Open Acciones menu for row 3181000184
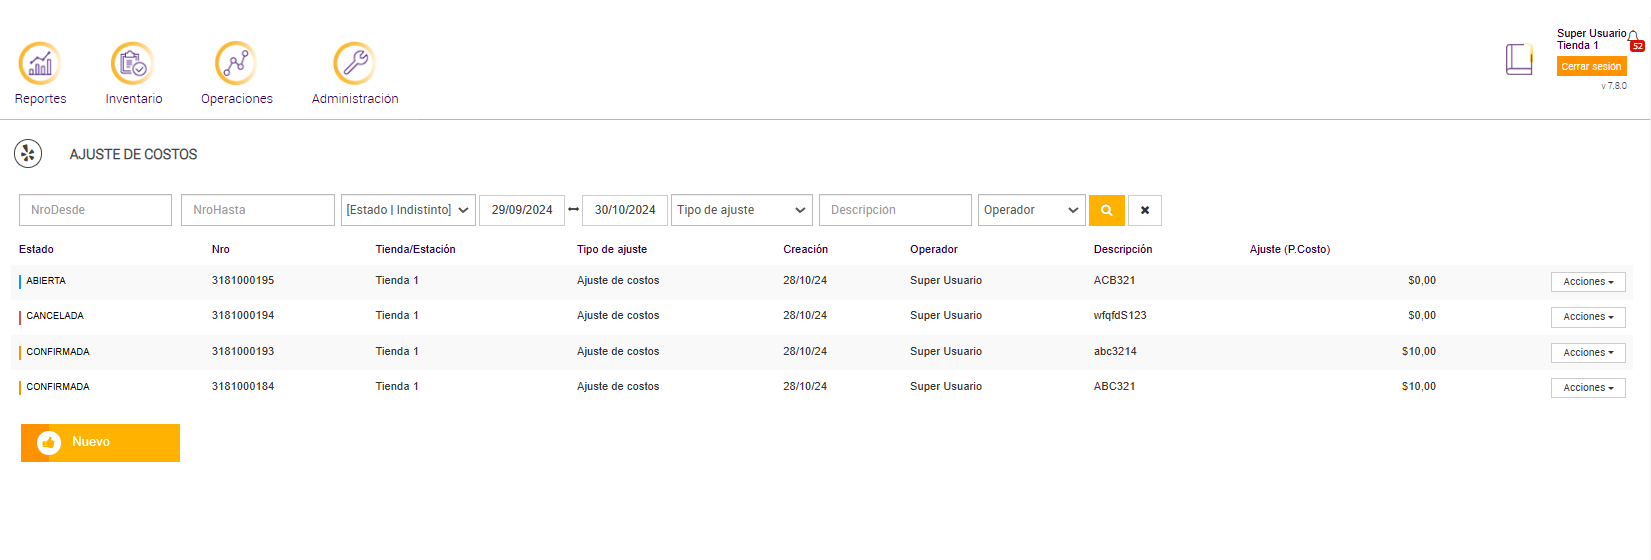The width and height of the screenshot is (1651, 560). point(1587,388)
